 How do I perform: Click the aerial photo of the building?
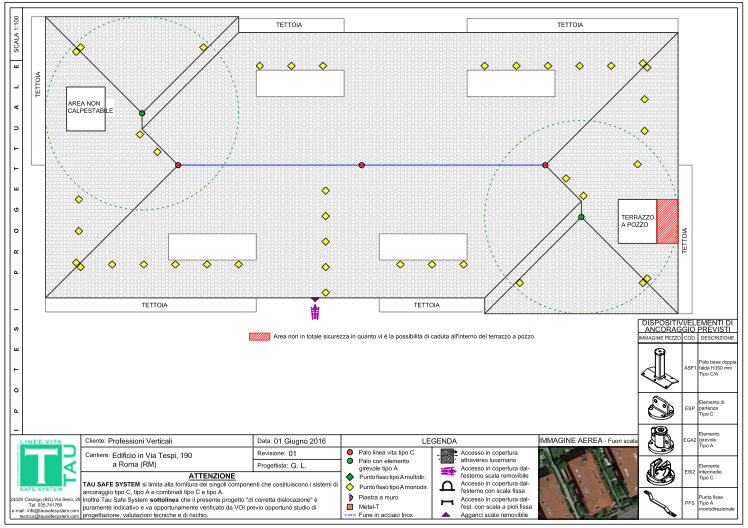tap(588, 483)
